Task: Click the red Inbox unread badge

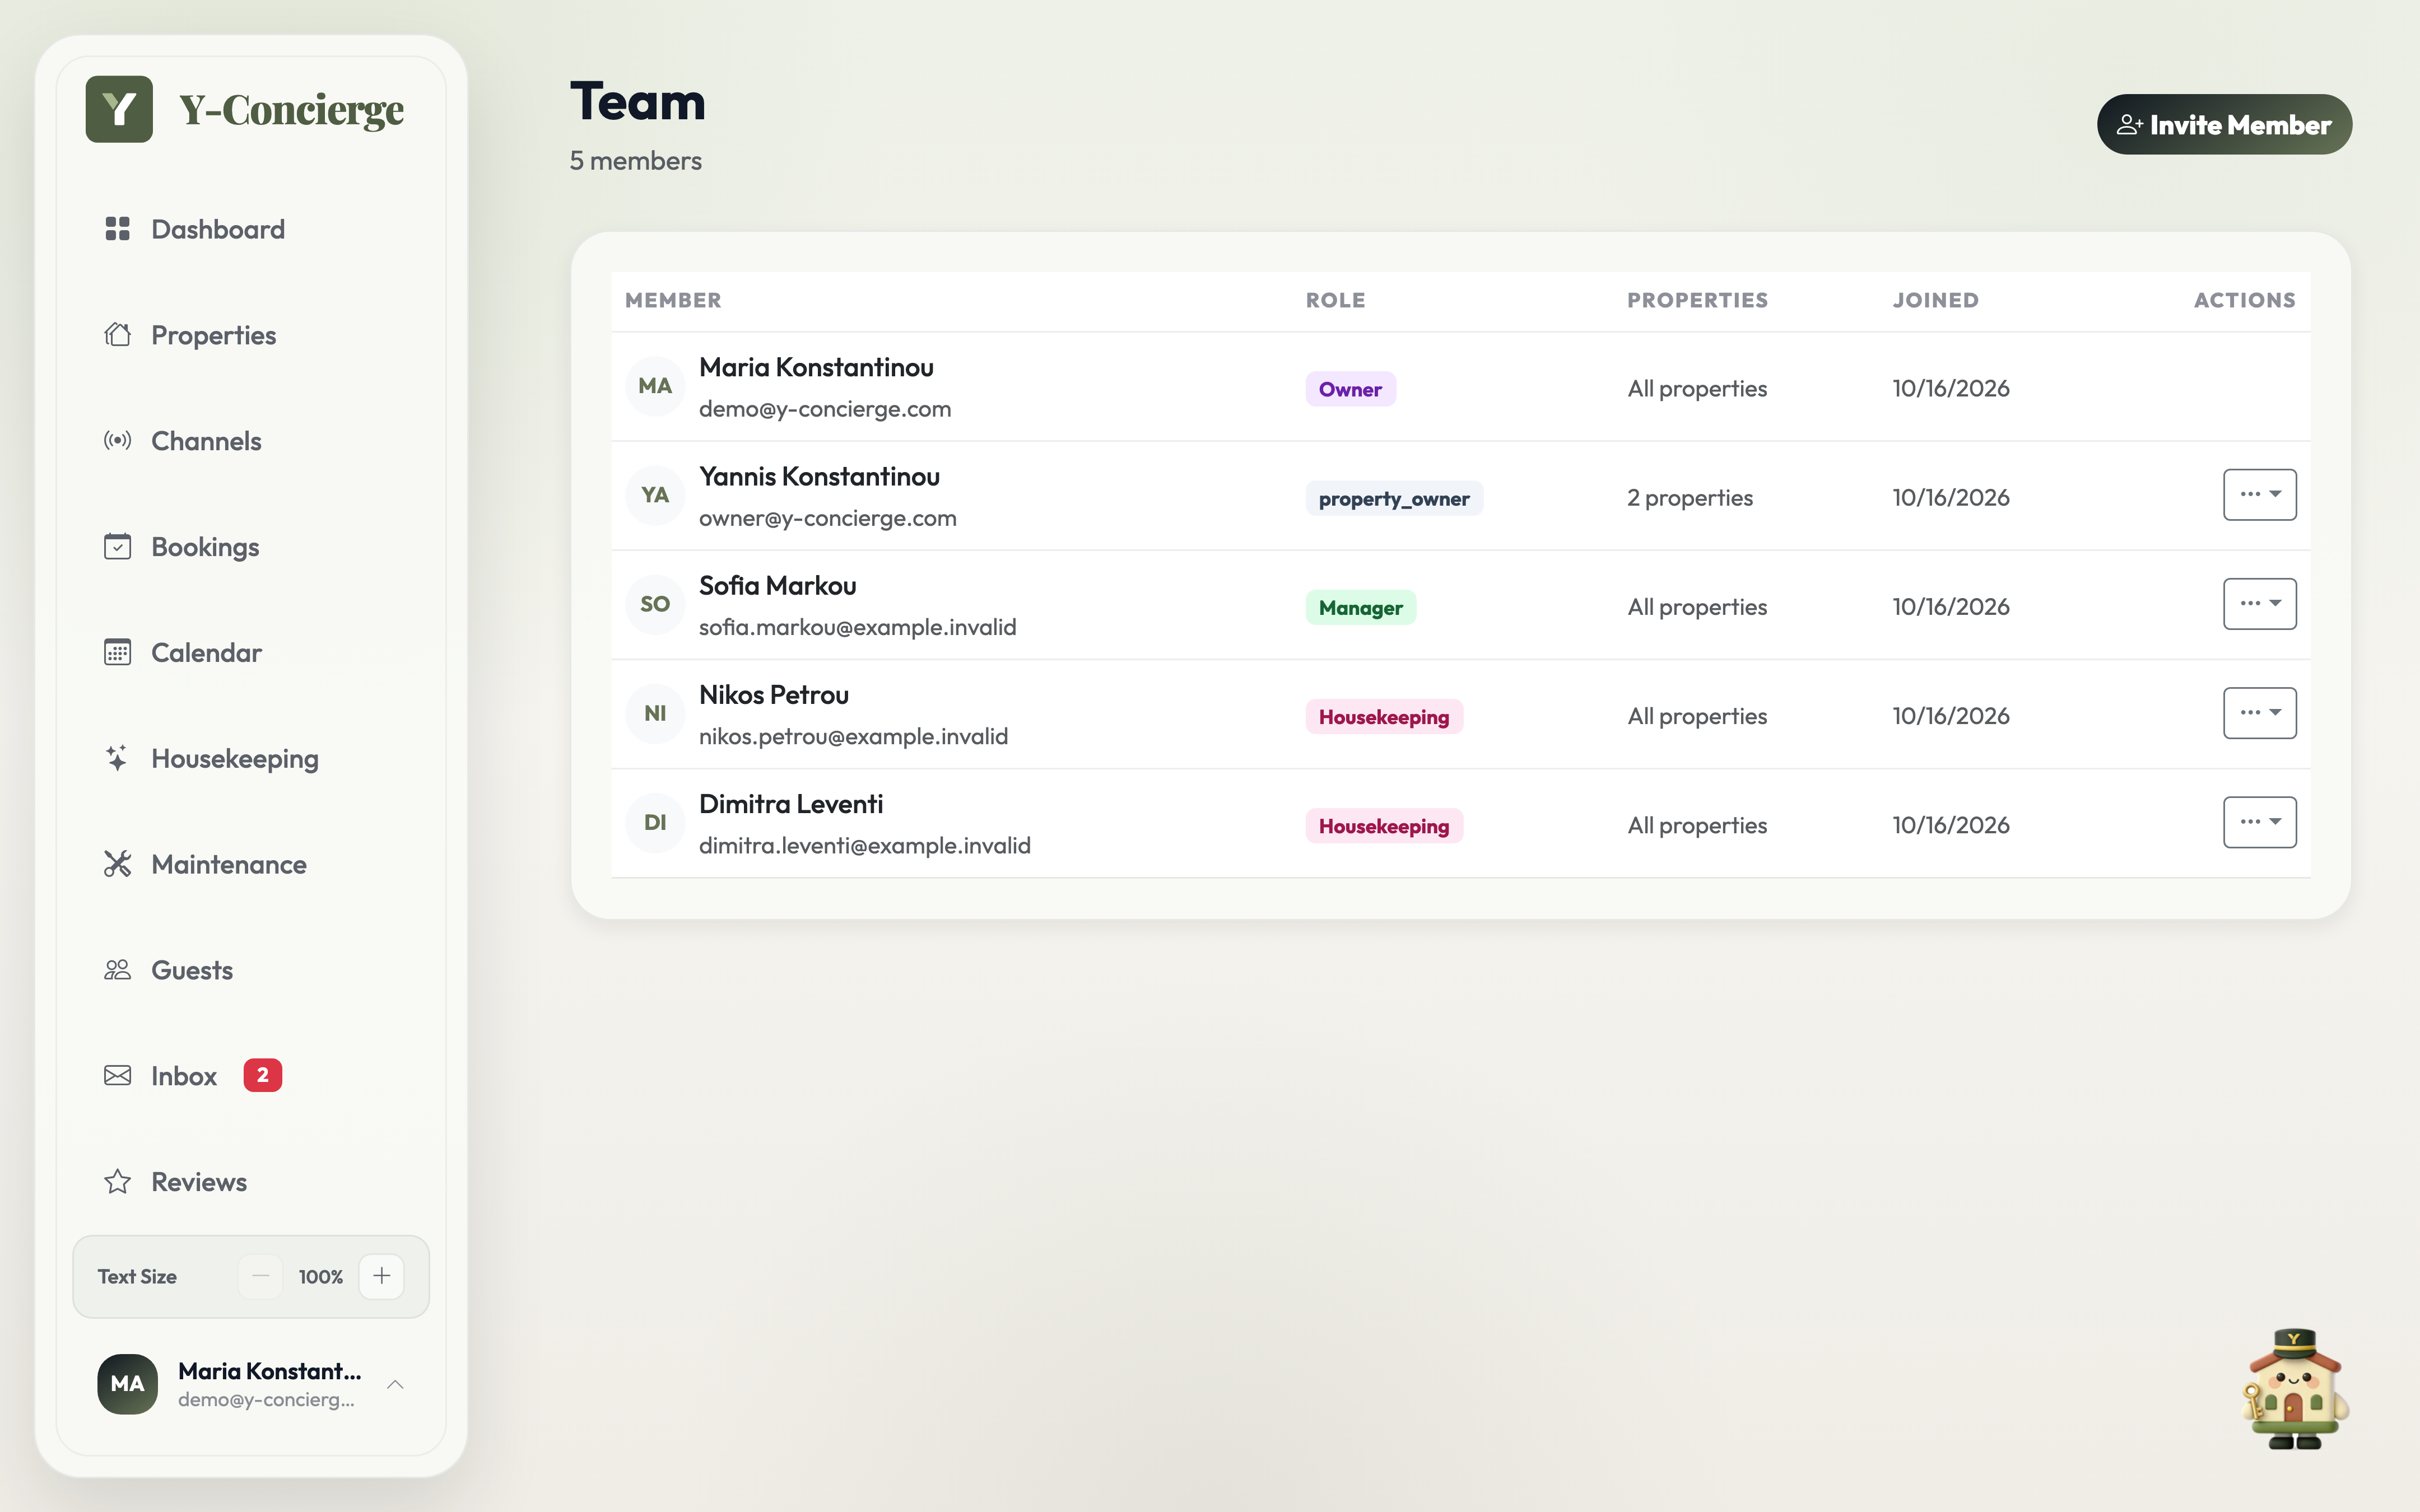Action: (x=263, y=1075)
